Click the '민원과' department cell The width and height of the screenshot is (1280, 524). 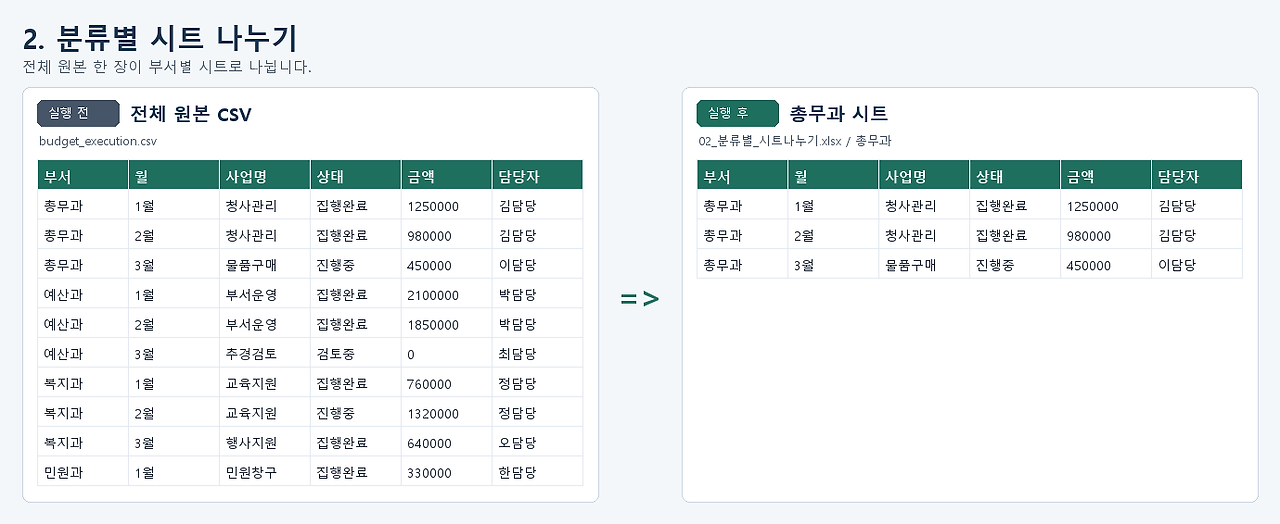coord(83,472)
